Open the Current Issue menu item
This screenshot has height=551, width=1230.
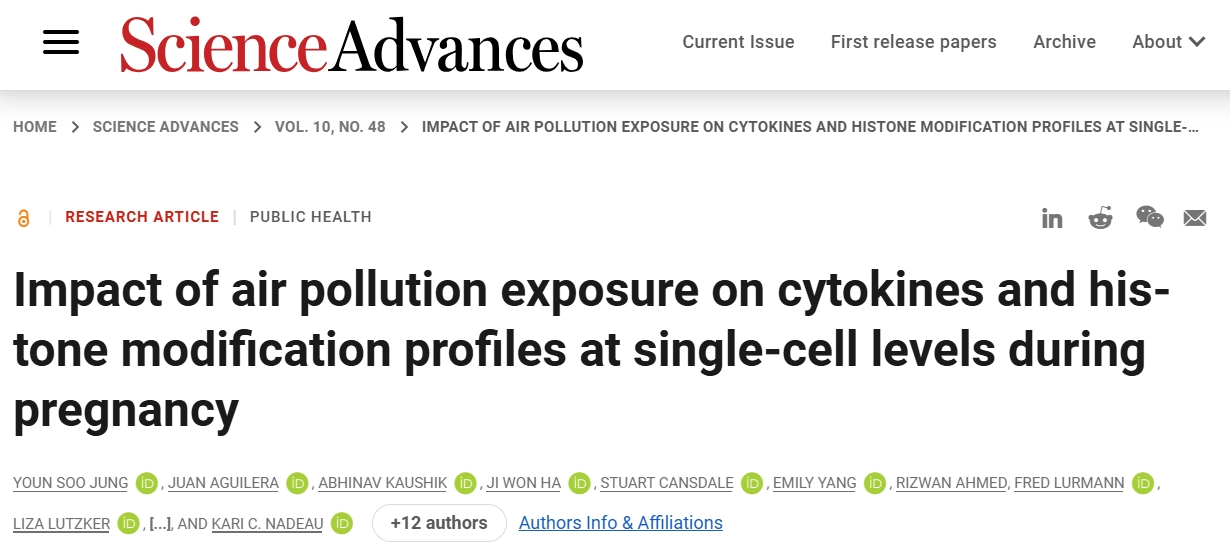[x=738, y=42]
